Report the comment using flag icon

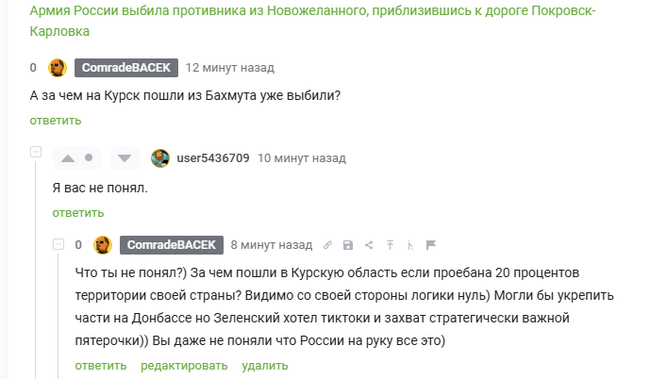[x=431, y=245]
